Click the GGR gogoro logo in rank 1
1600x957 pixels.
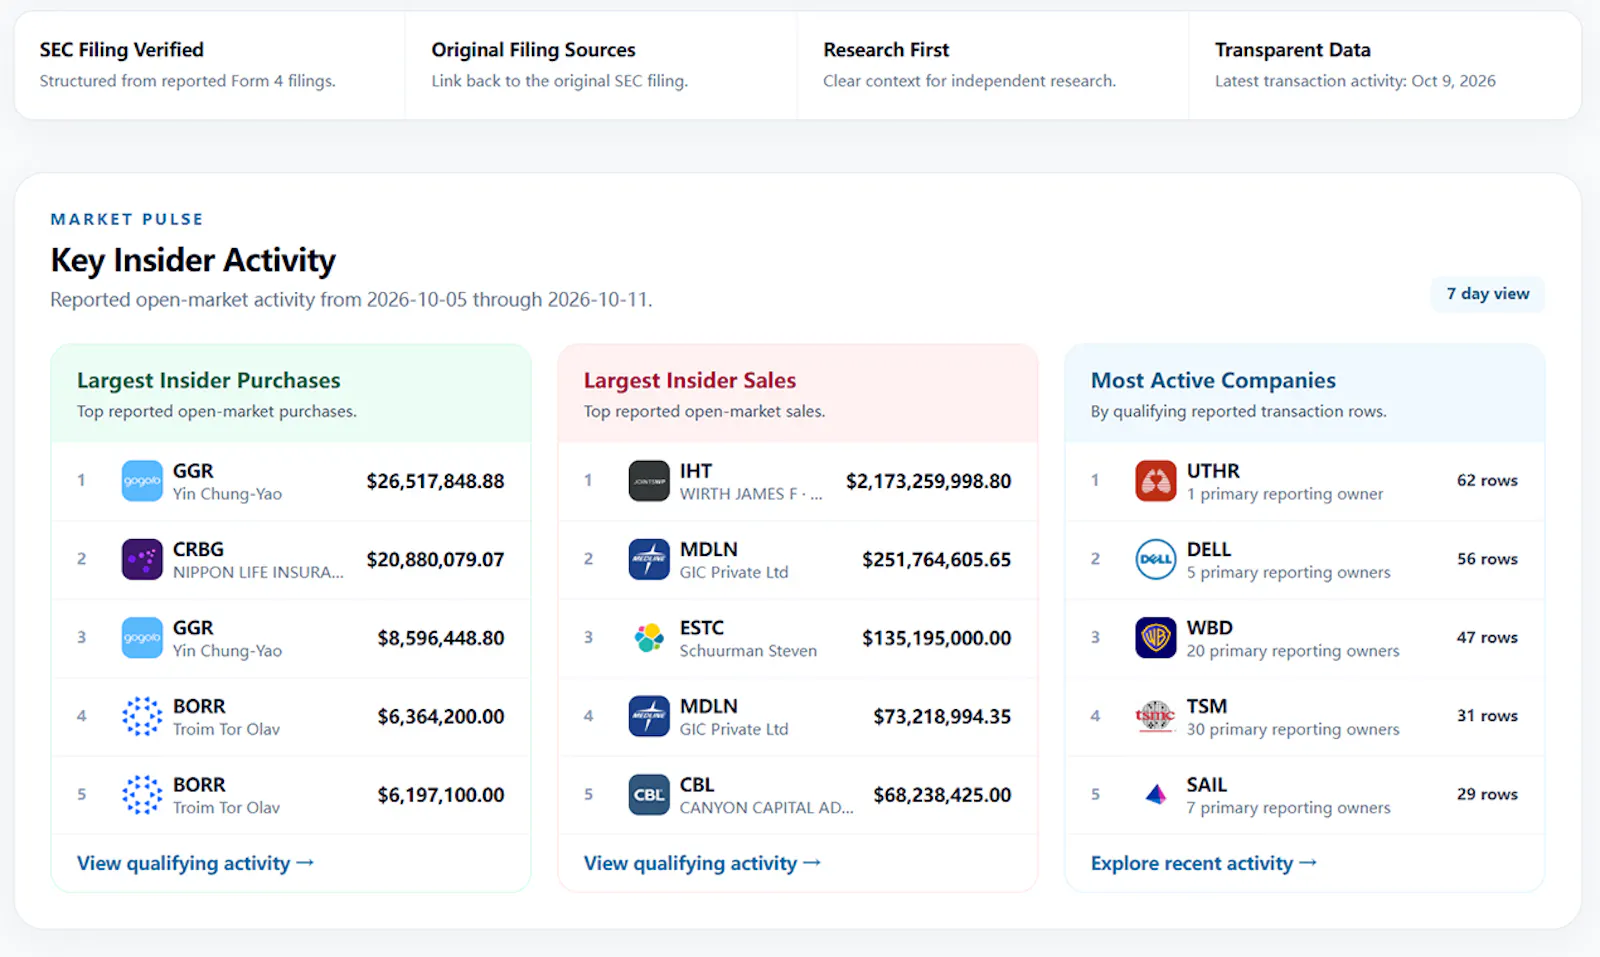(x=142, y=481)
